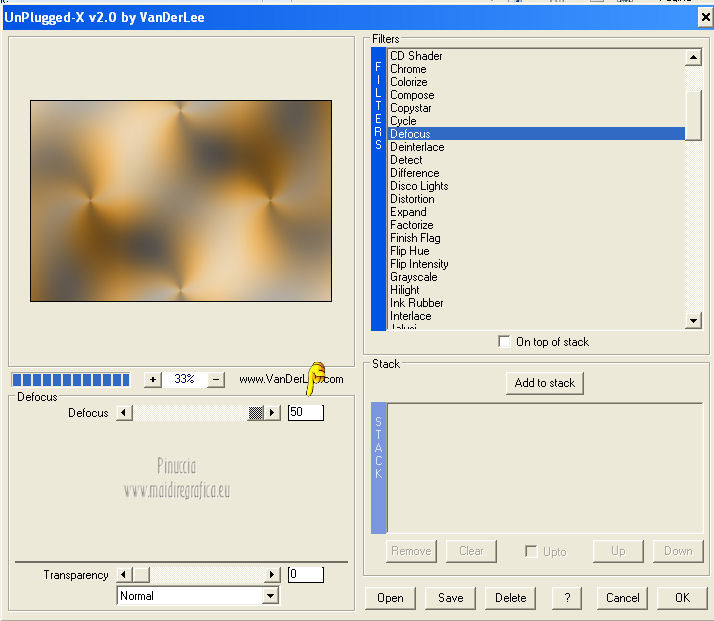Close the UnPlugged-X dialog
The width and height of the screenshot is (714, 621).
(x=705, y=17)
